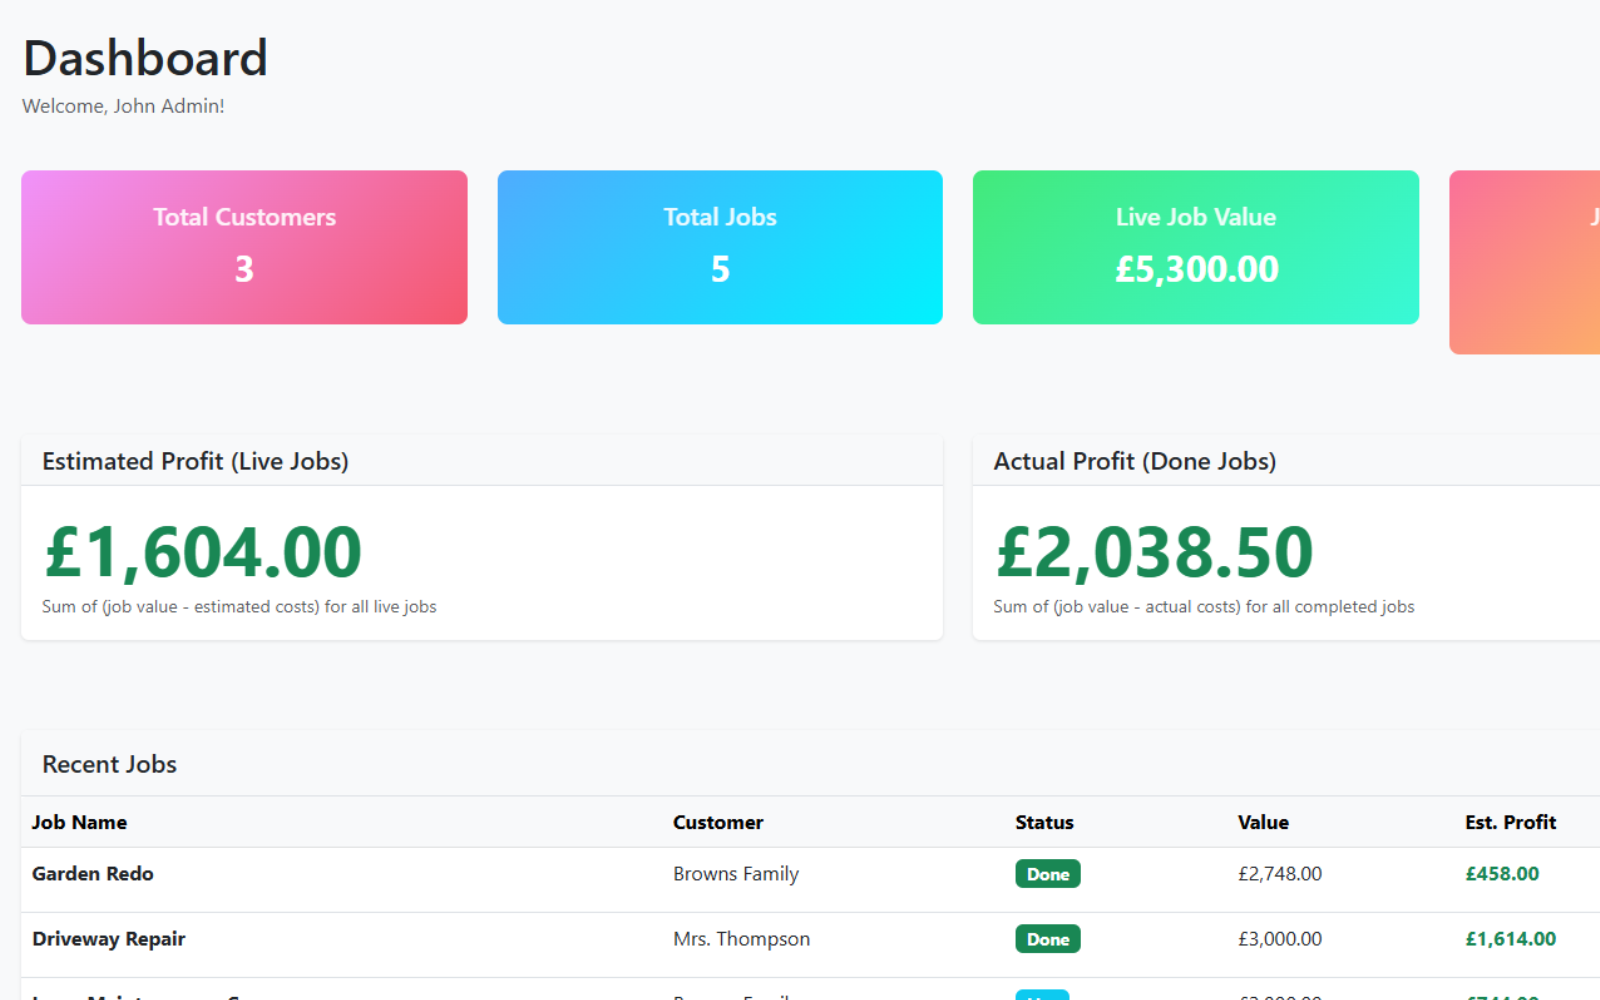Click Done badge in Garden Redo row

pos(1048,874)
